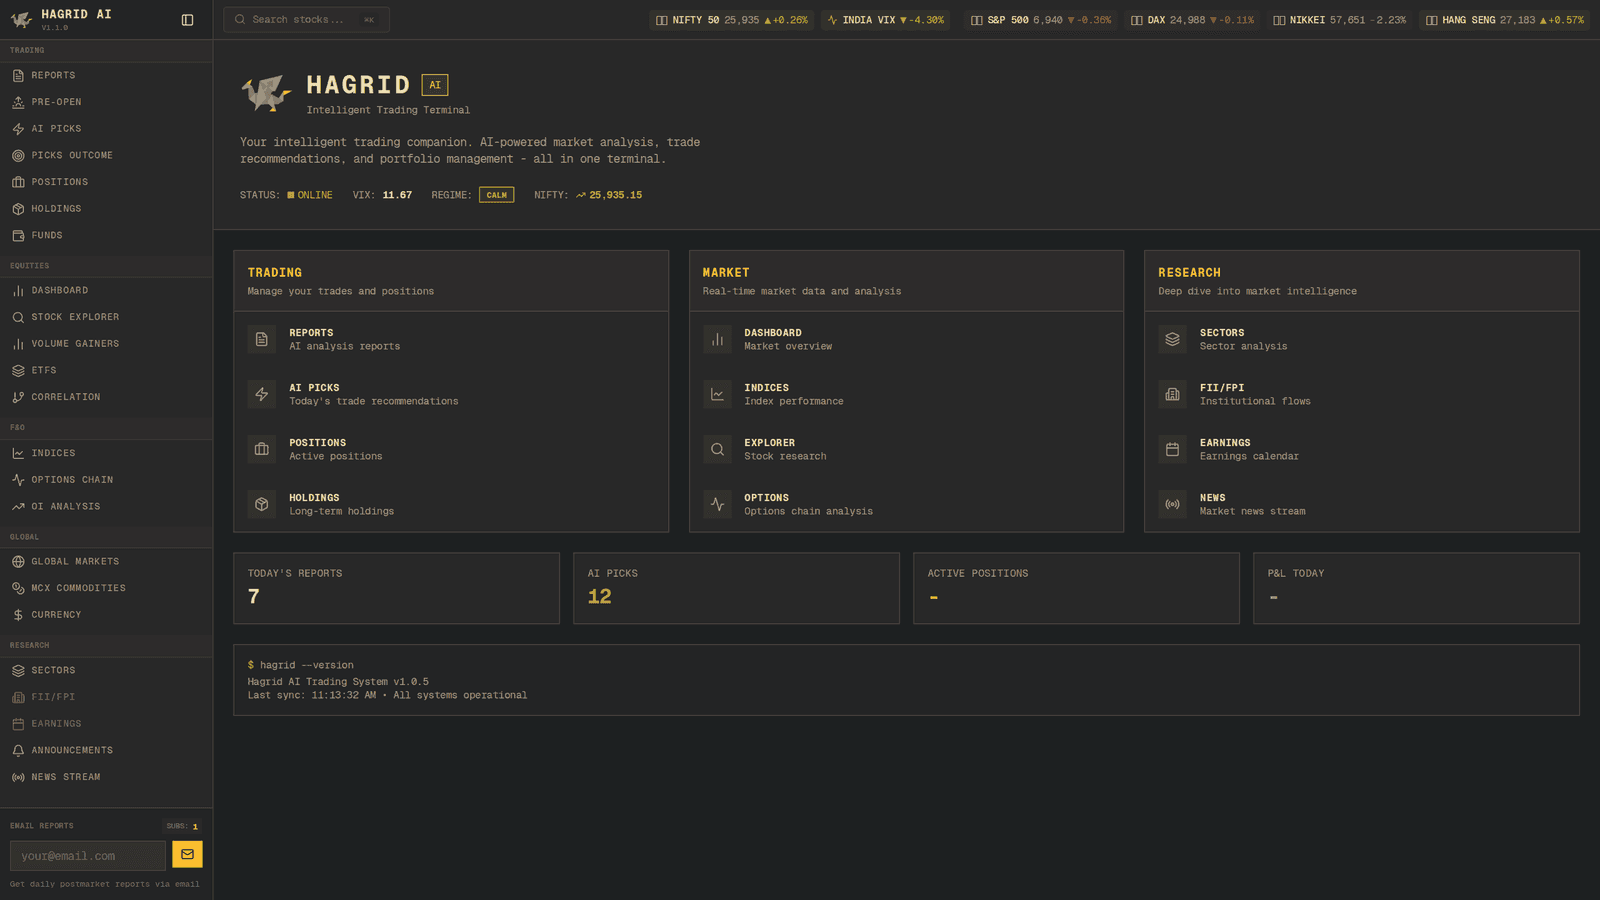This screenshot has width=1600, height=900.
Task: Click the Stock Explorer magnifier icon in sidebar
Action: pyautogui.click(x=18, y=317)
